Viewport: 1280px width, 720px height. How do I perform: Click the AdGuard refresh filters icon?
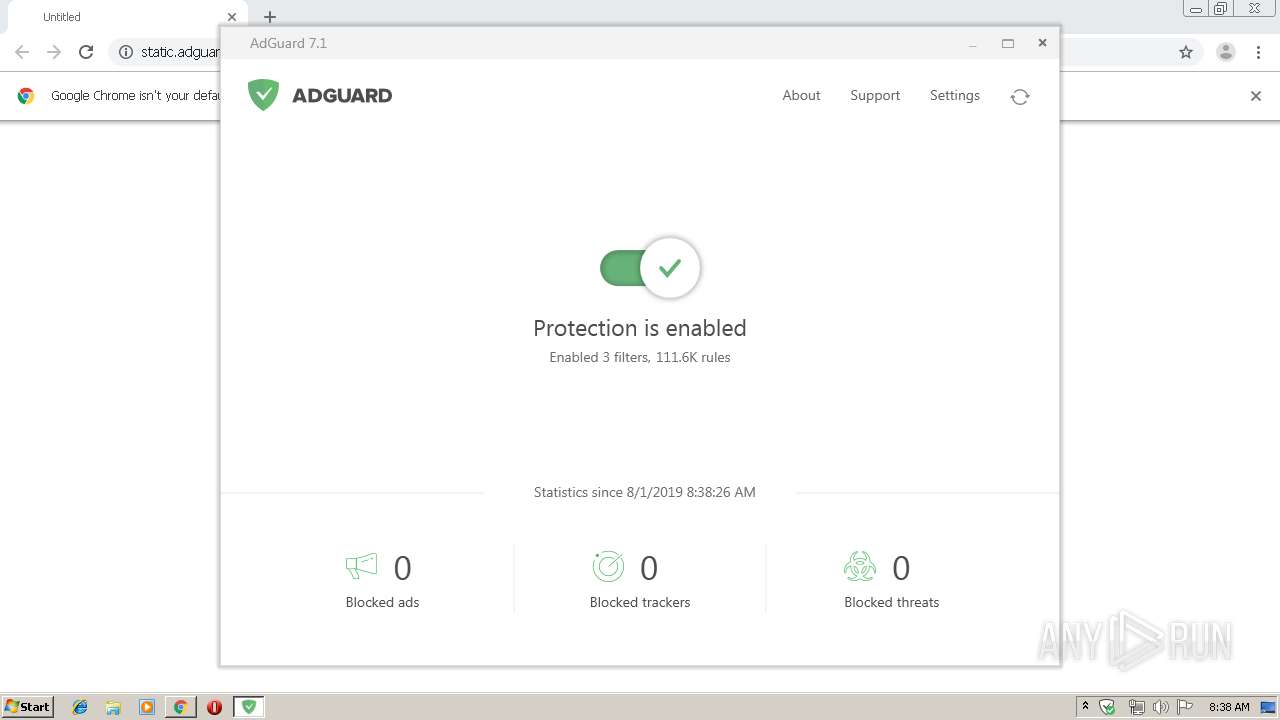[x=1020, y=96]
